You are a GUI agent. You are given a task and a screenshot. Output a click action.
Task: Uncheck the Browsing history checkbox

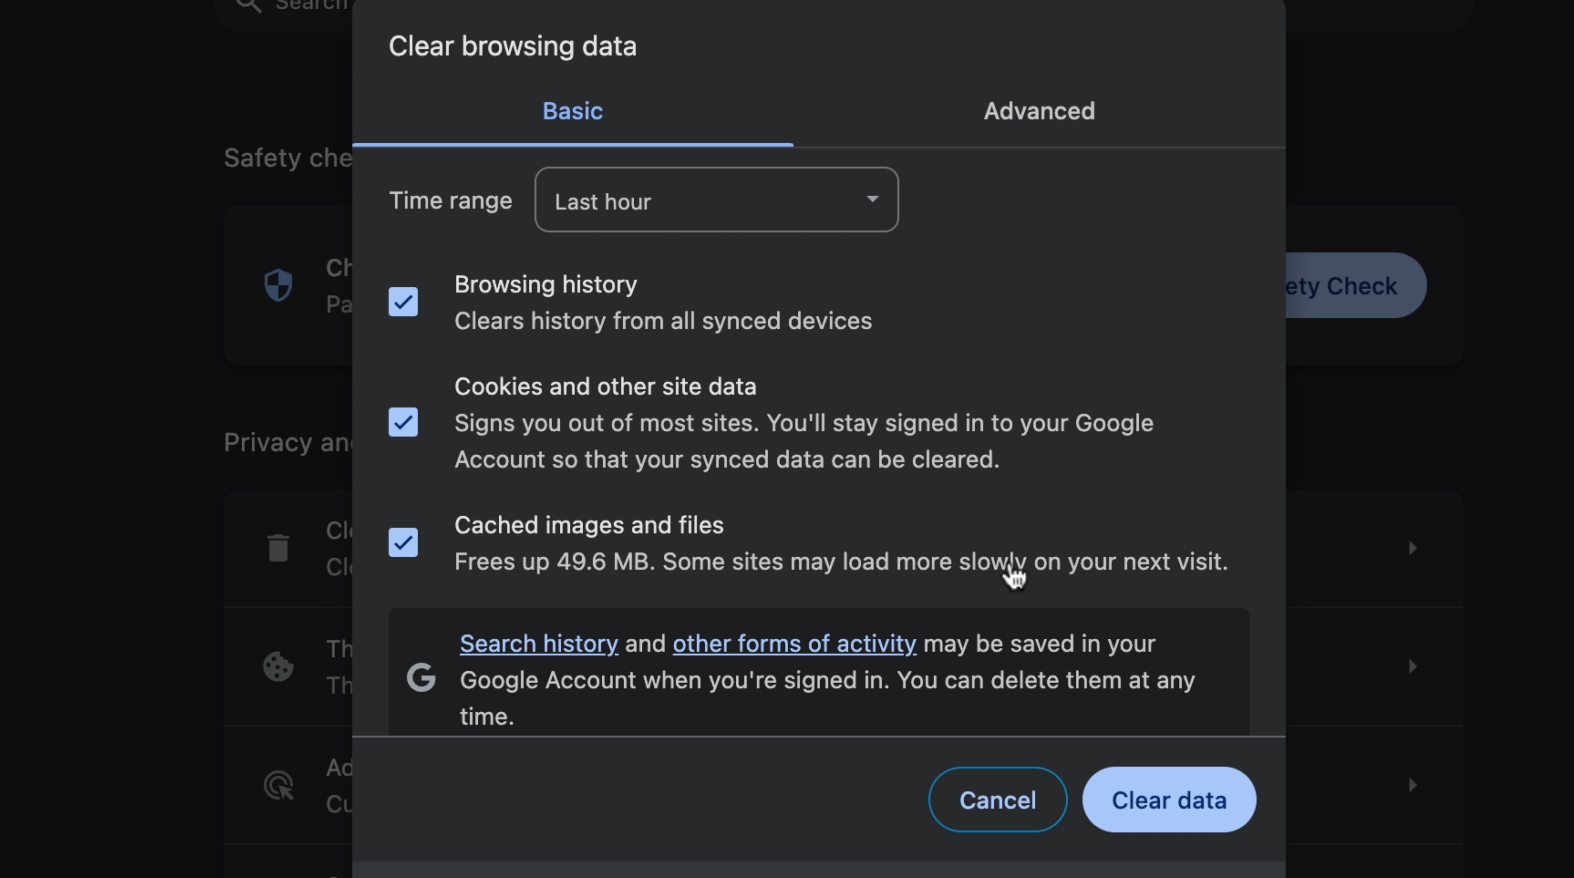coord(403,302)
